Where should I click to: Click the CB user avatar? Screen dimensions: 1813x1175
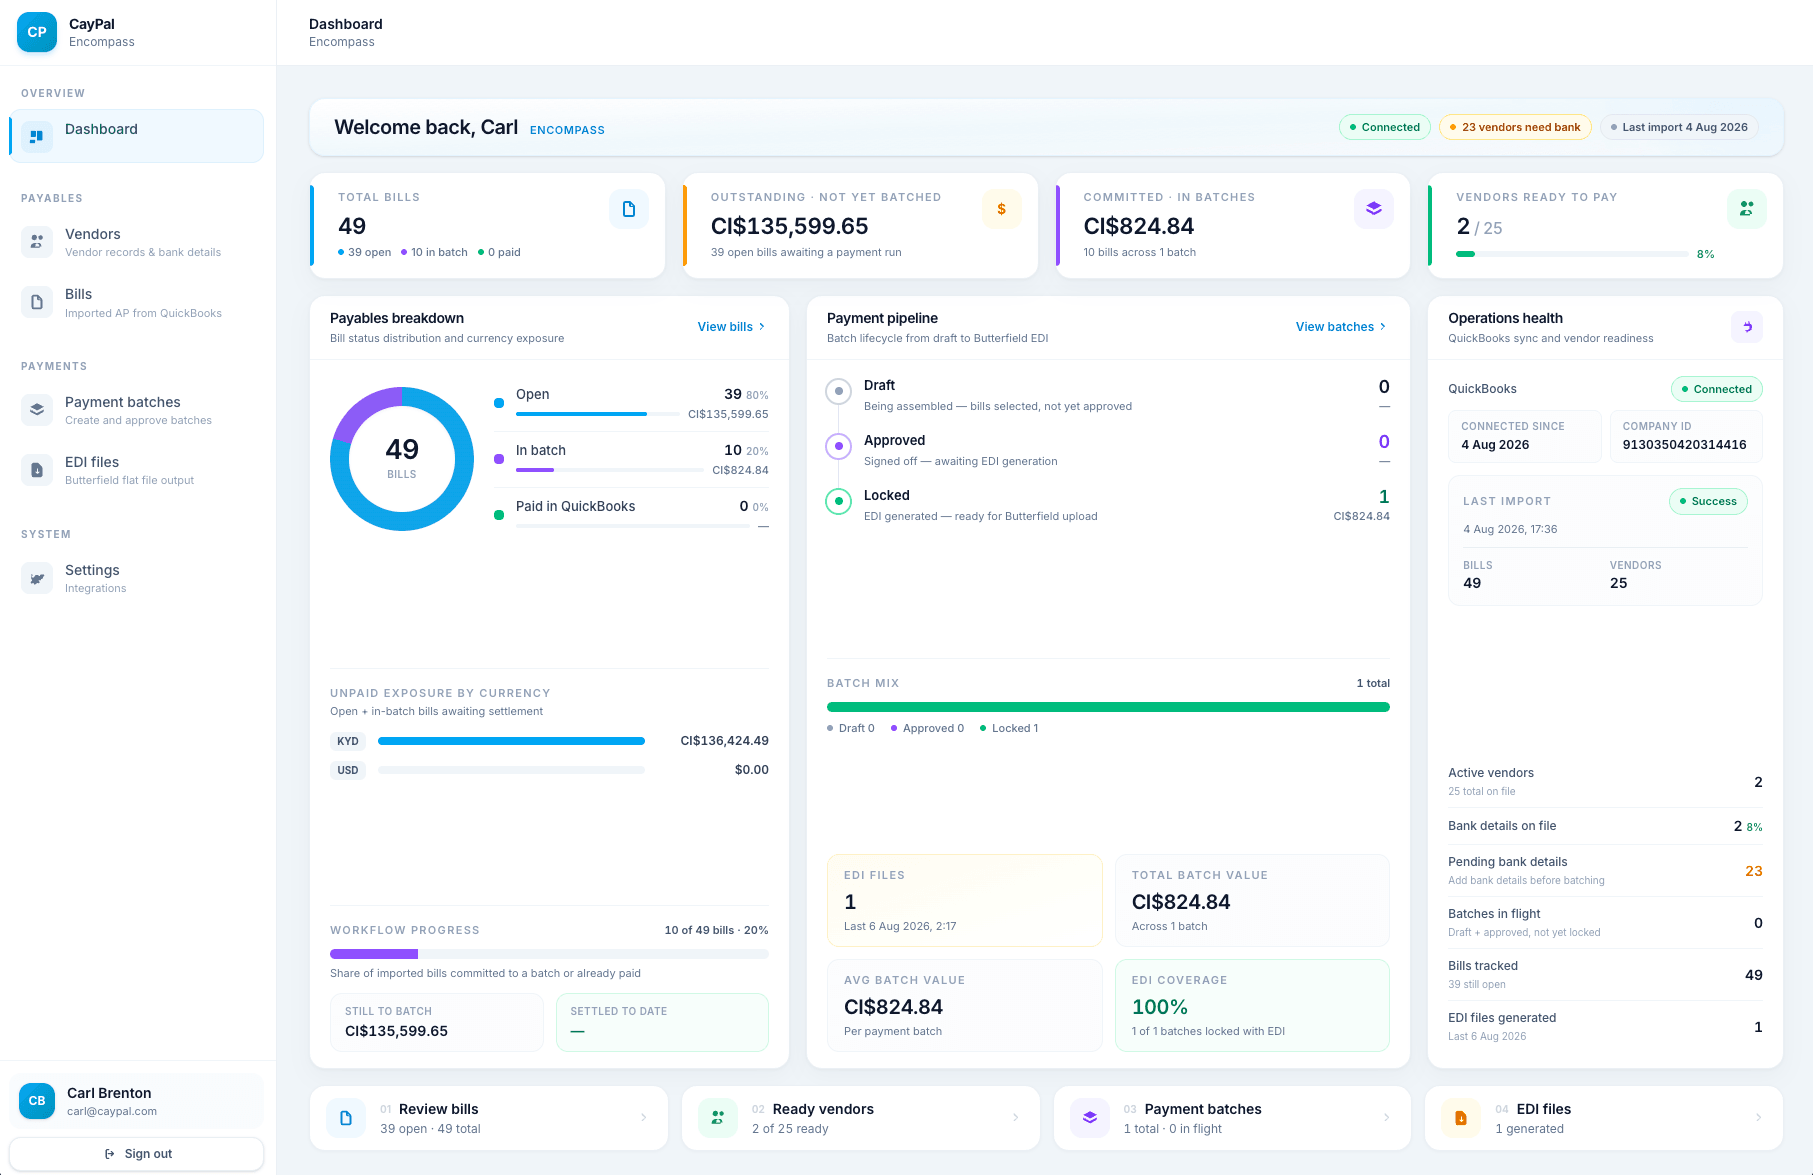[x=37, y=1101]
